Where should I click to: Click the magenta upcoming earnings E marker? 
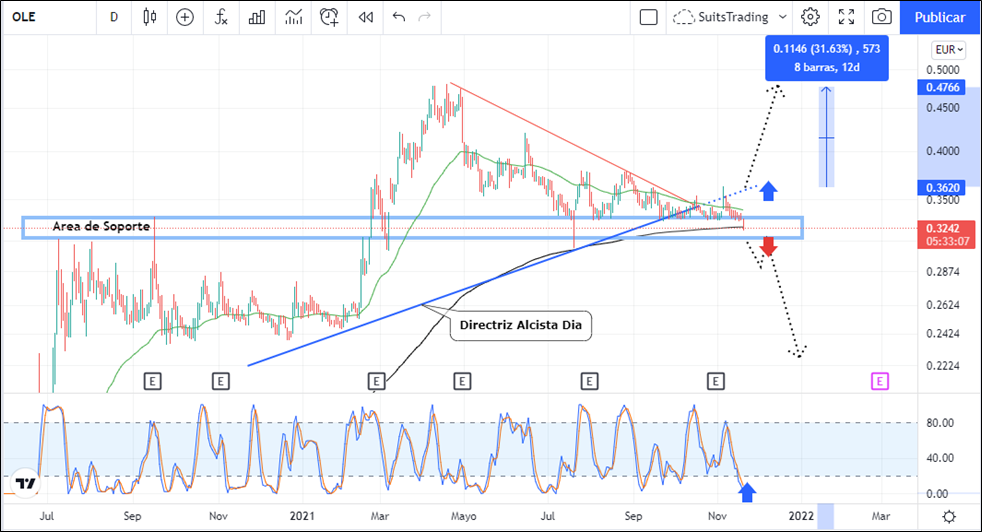coord(879,380)
